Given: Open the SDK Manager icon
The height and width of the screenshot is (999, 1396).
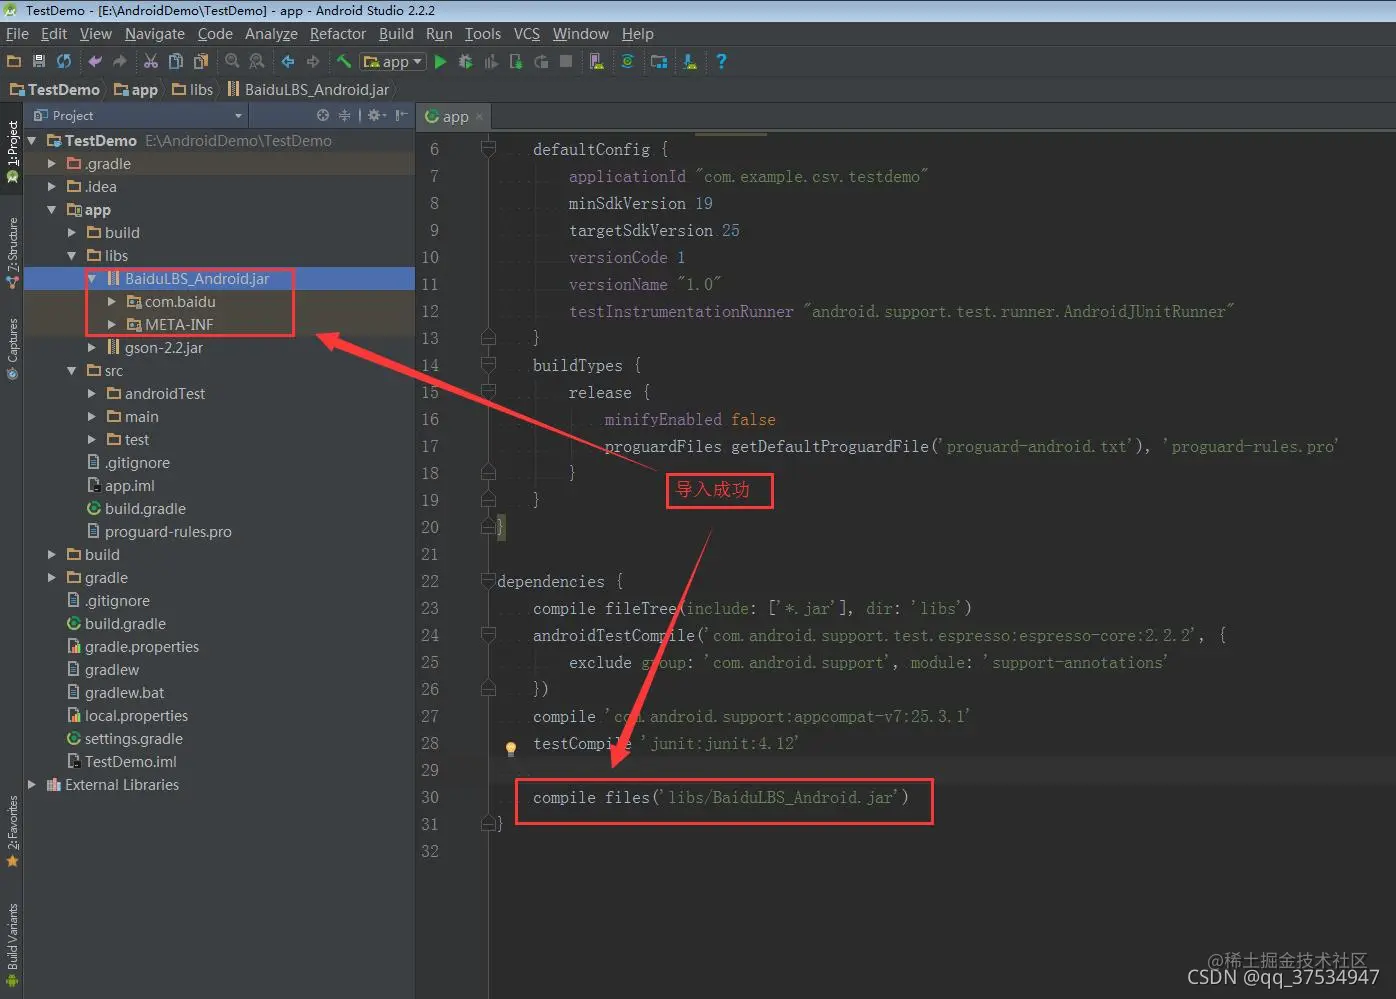Looking at the screenshot, I should 690,61.
